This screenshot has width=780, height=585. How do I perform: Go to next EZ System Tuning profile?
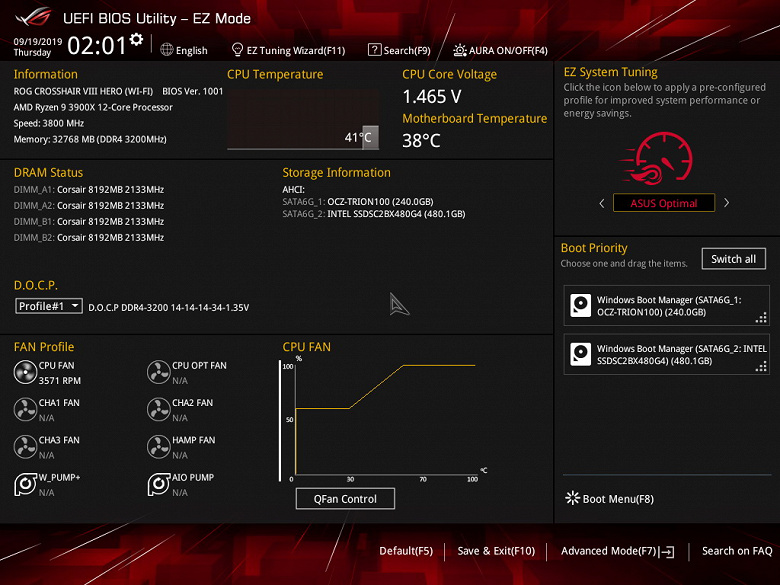tap(726, 202)
